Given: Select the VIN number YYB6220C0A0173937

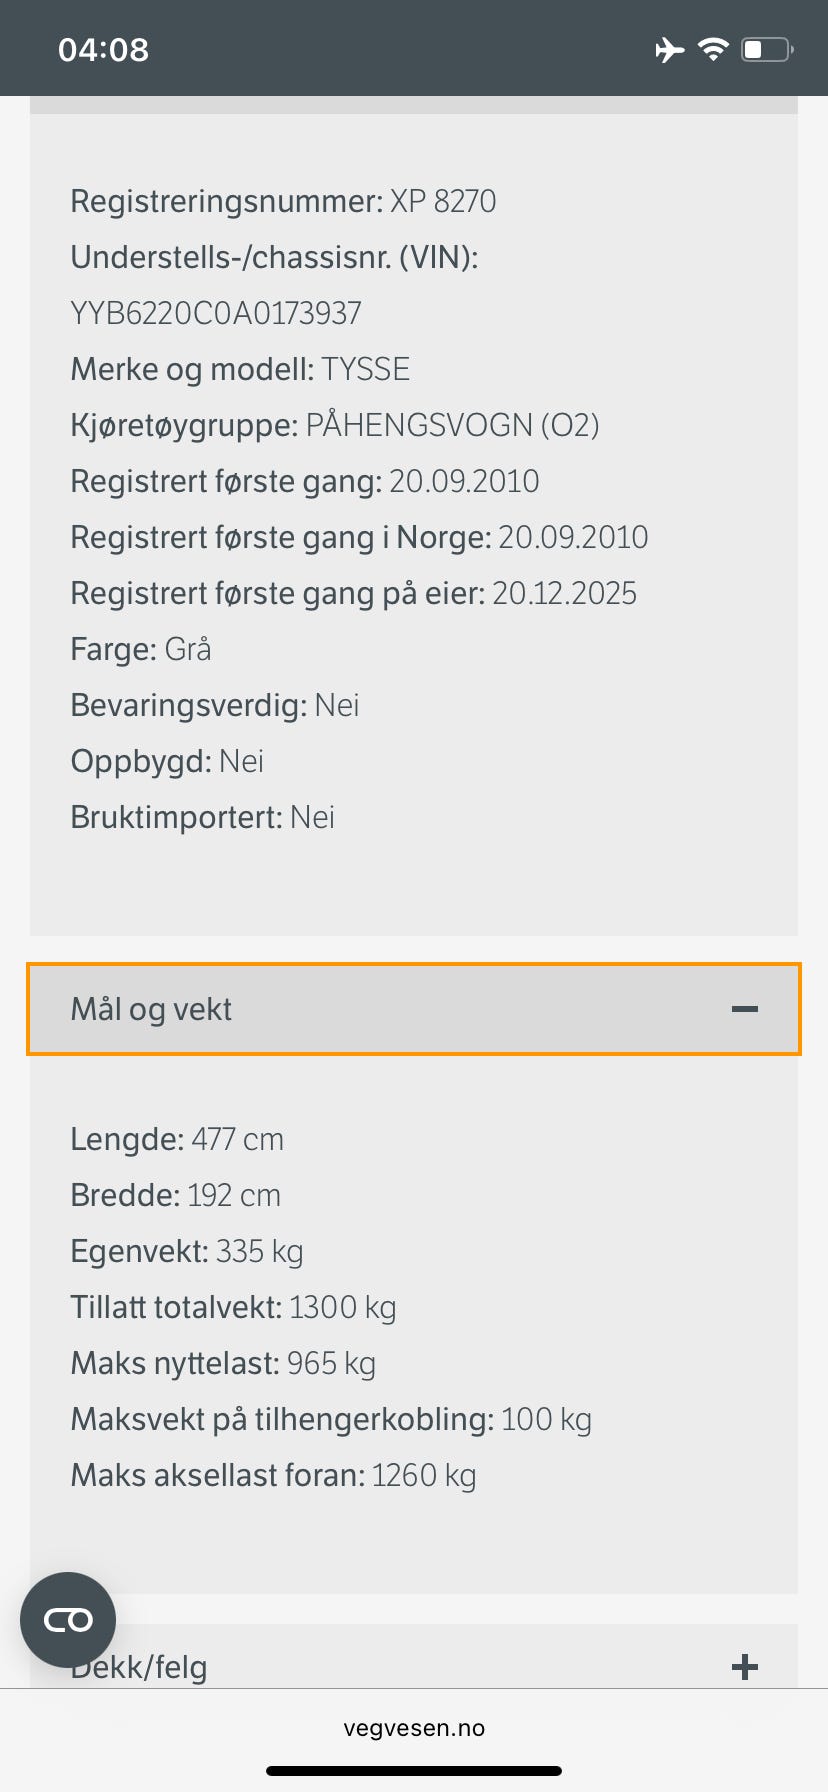Looking at the screenshot, I should pyautogui.click(x=216, y=313).
